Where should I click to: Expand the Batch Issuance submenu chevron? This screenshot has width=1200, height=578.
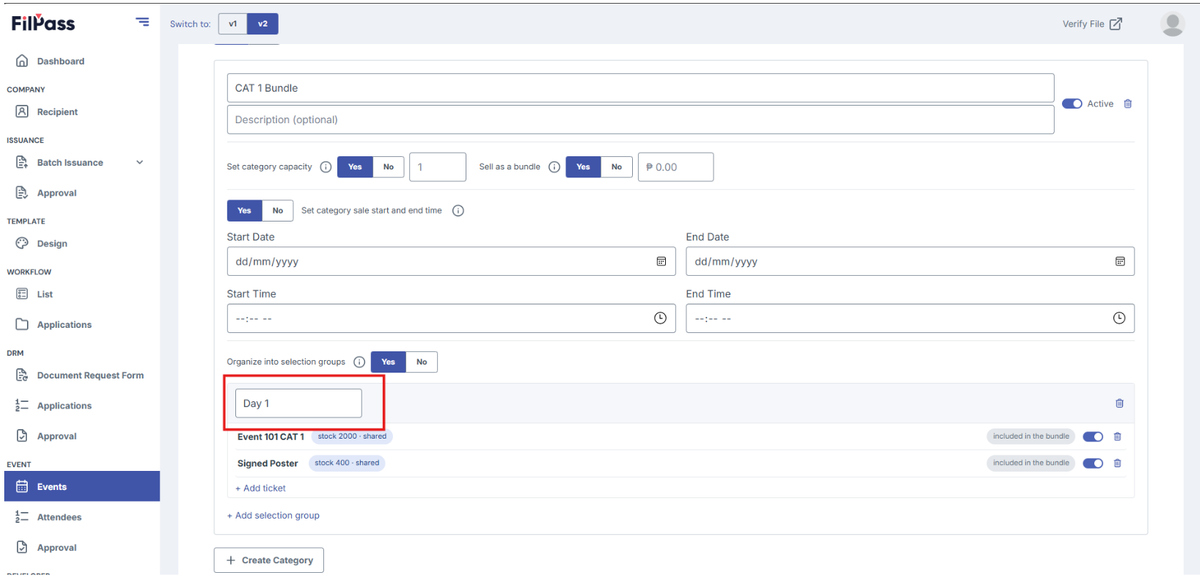139,162
